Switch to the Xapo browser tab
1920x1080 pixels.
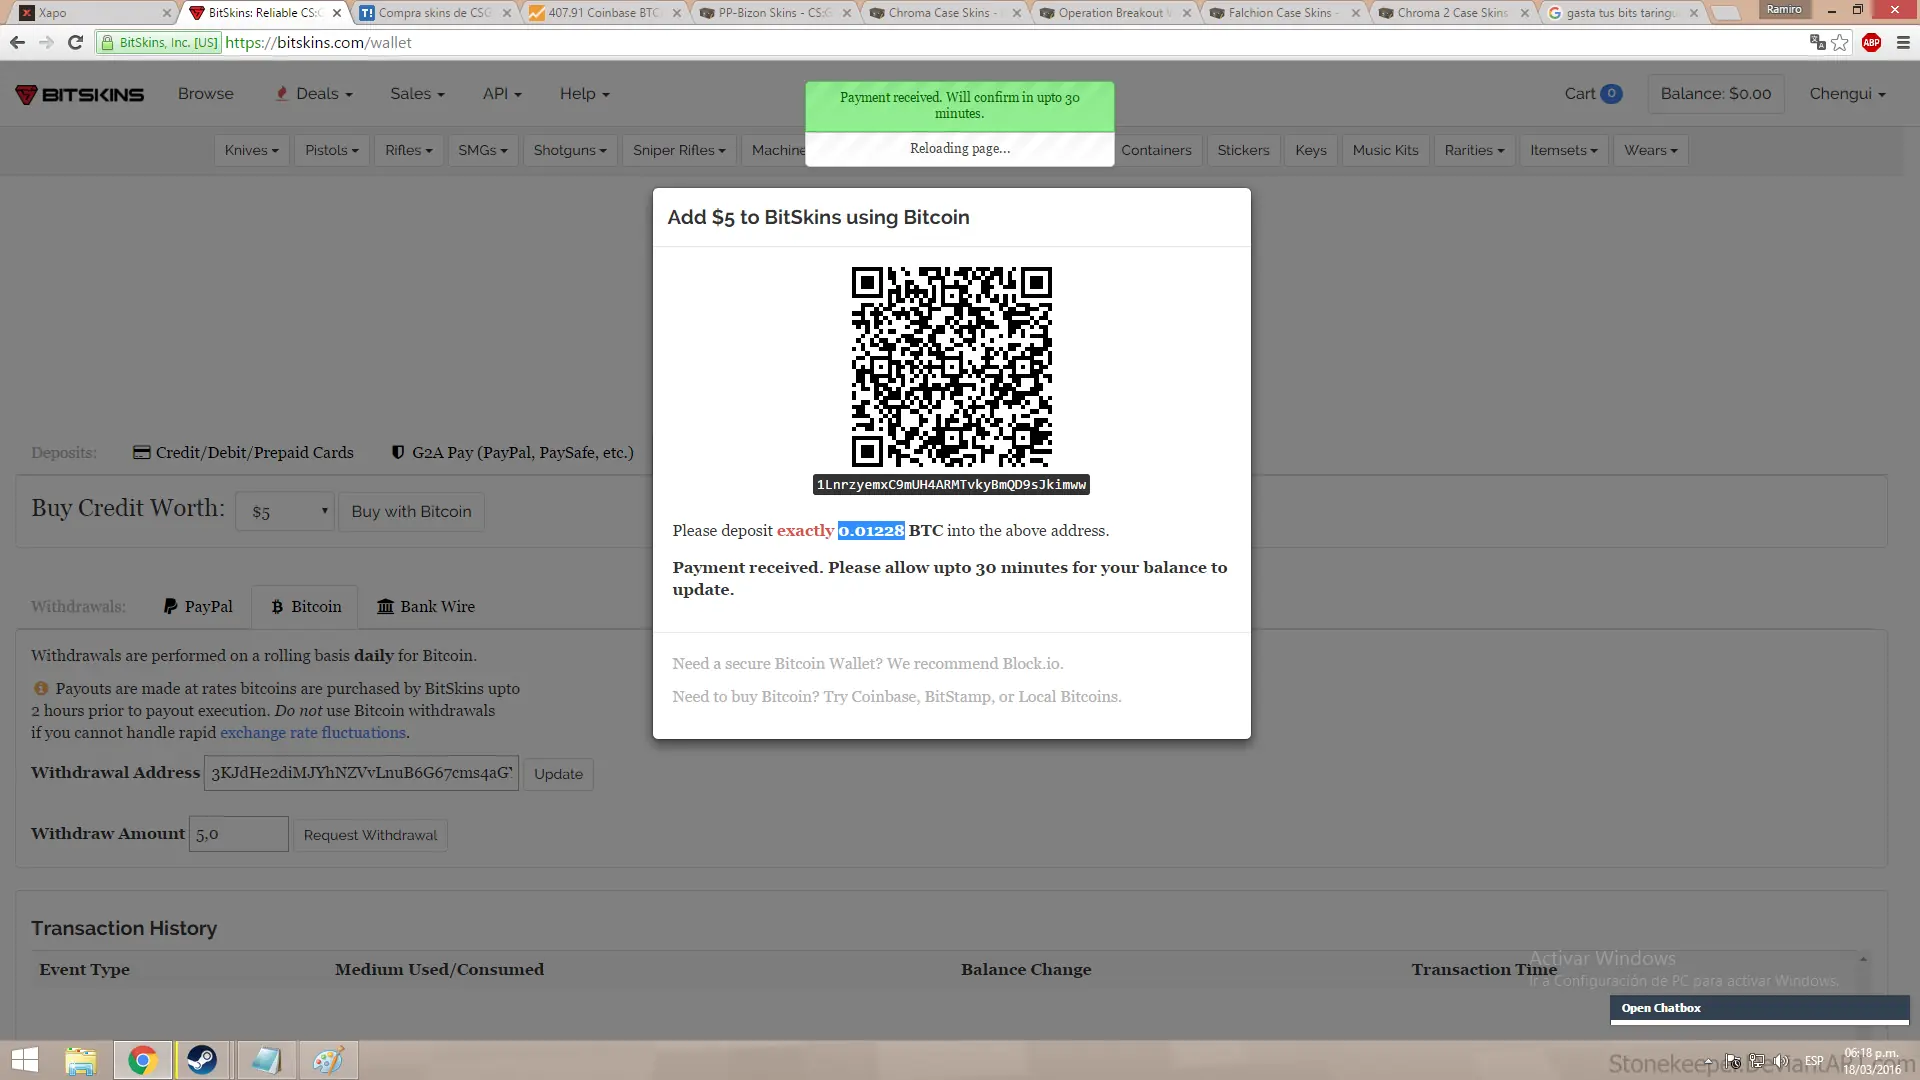tap(95, 13)
